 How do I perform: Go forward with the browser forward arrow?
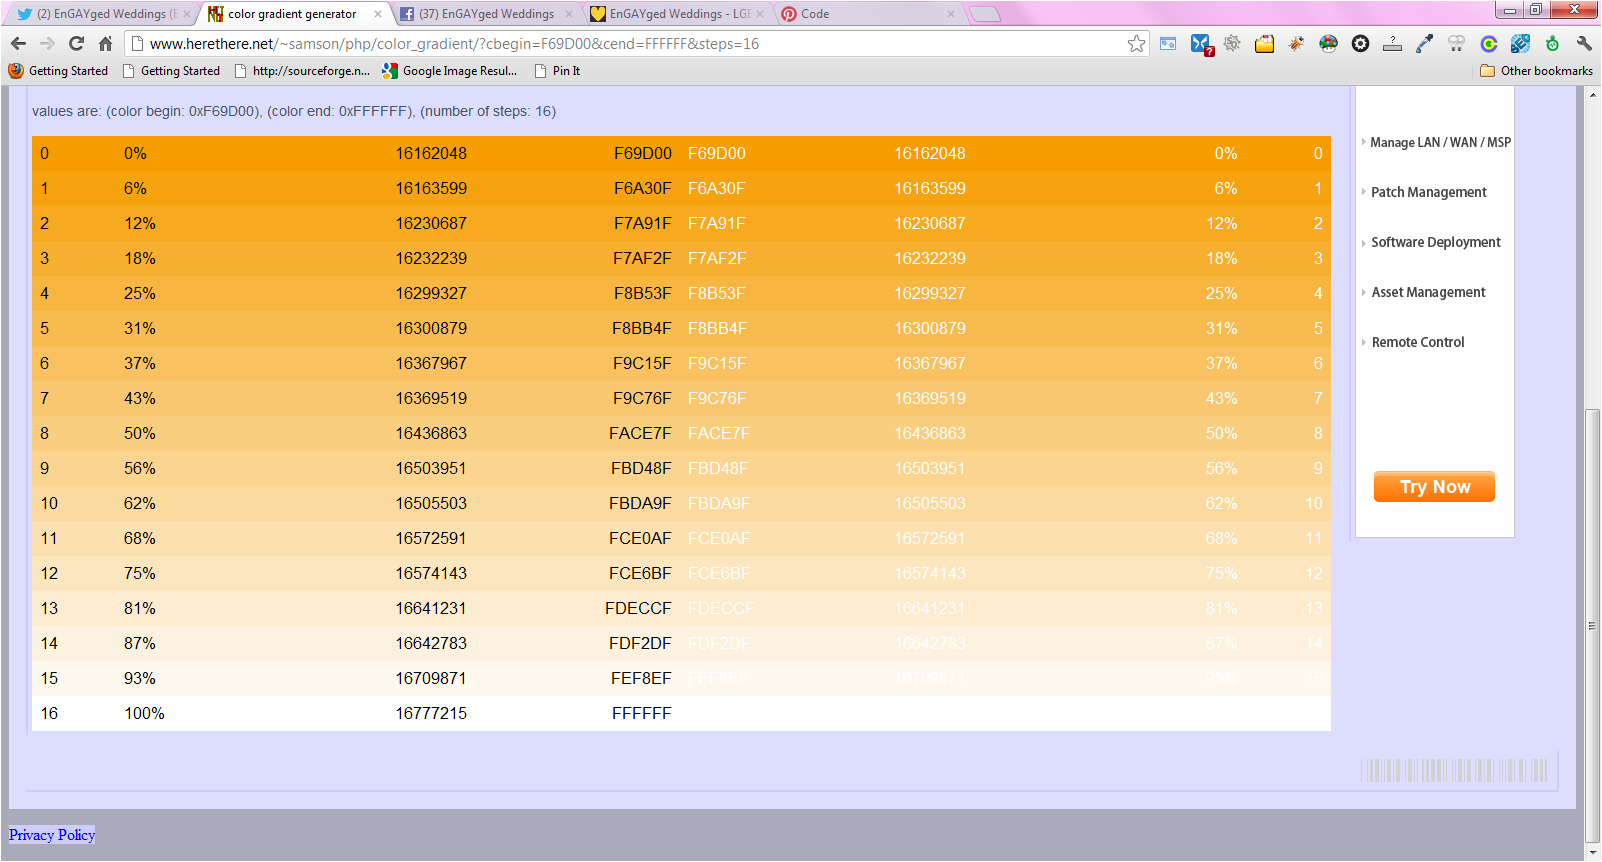click(47, 43)
